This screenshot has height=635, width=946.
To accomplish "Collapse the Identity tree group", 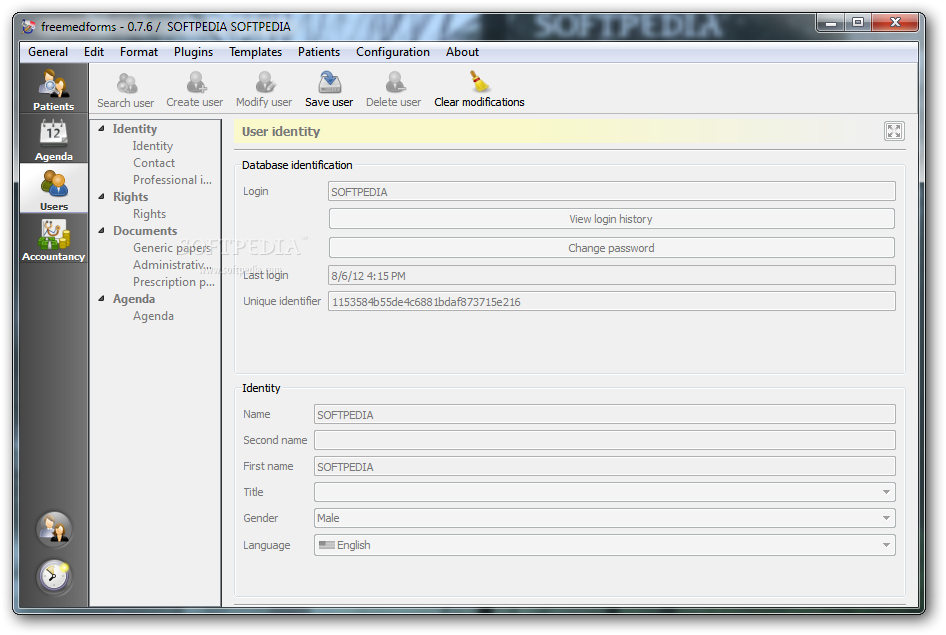I will [x=101, y=128].
